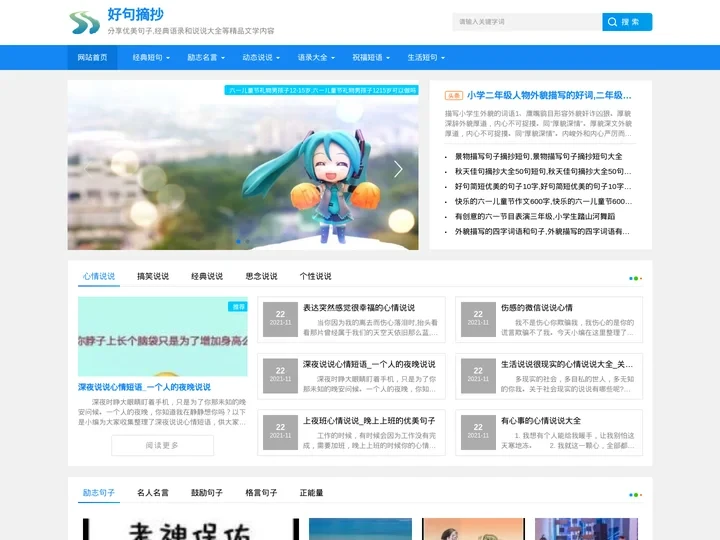Click the 阅读更多 button
720x540 pixels.
click(163, 445)
